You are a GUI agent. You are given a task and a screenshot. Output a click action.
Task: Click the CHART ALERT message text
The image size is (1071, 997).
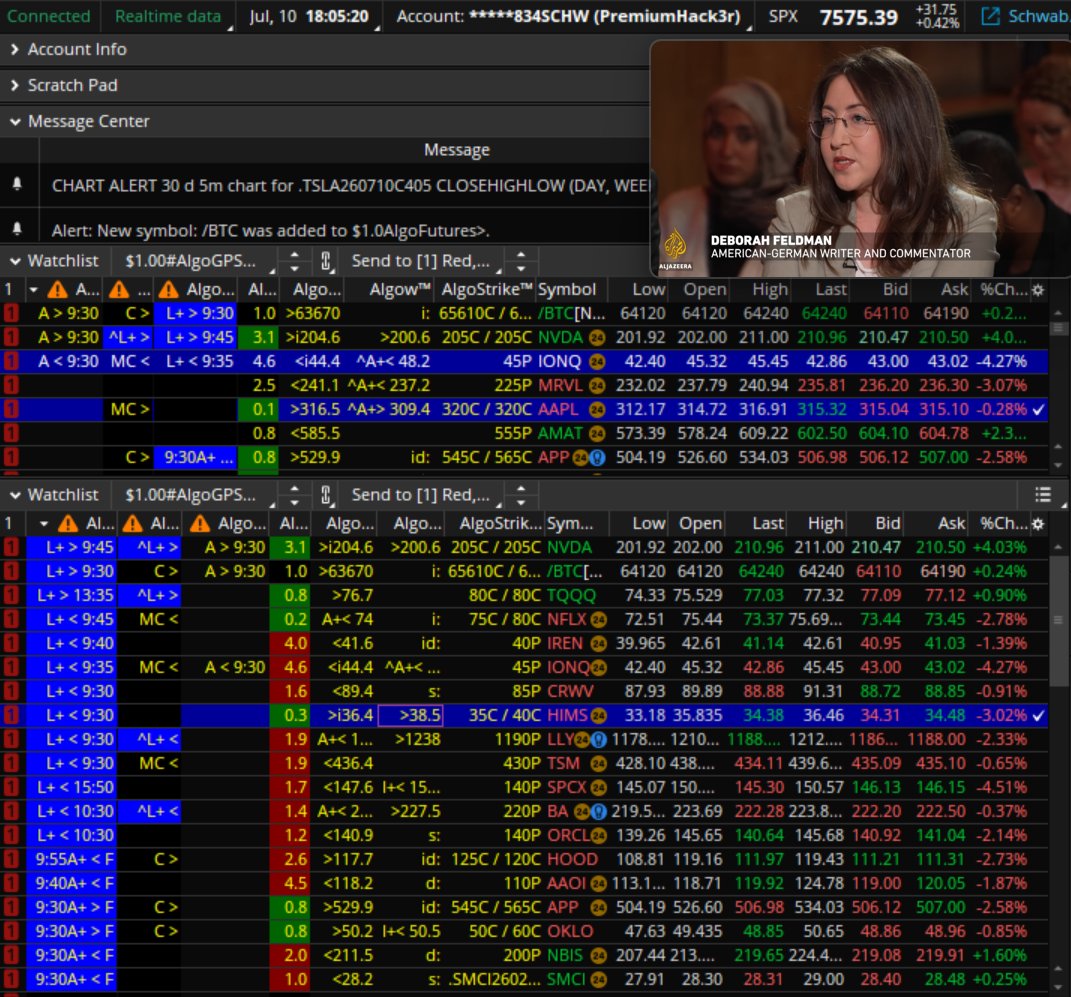pyautogui.click(x=350, y=185)
